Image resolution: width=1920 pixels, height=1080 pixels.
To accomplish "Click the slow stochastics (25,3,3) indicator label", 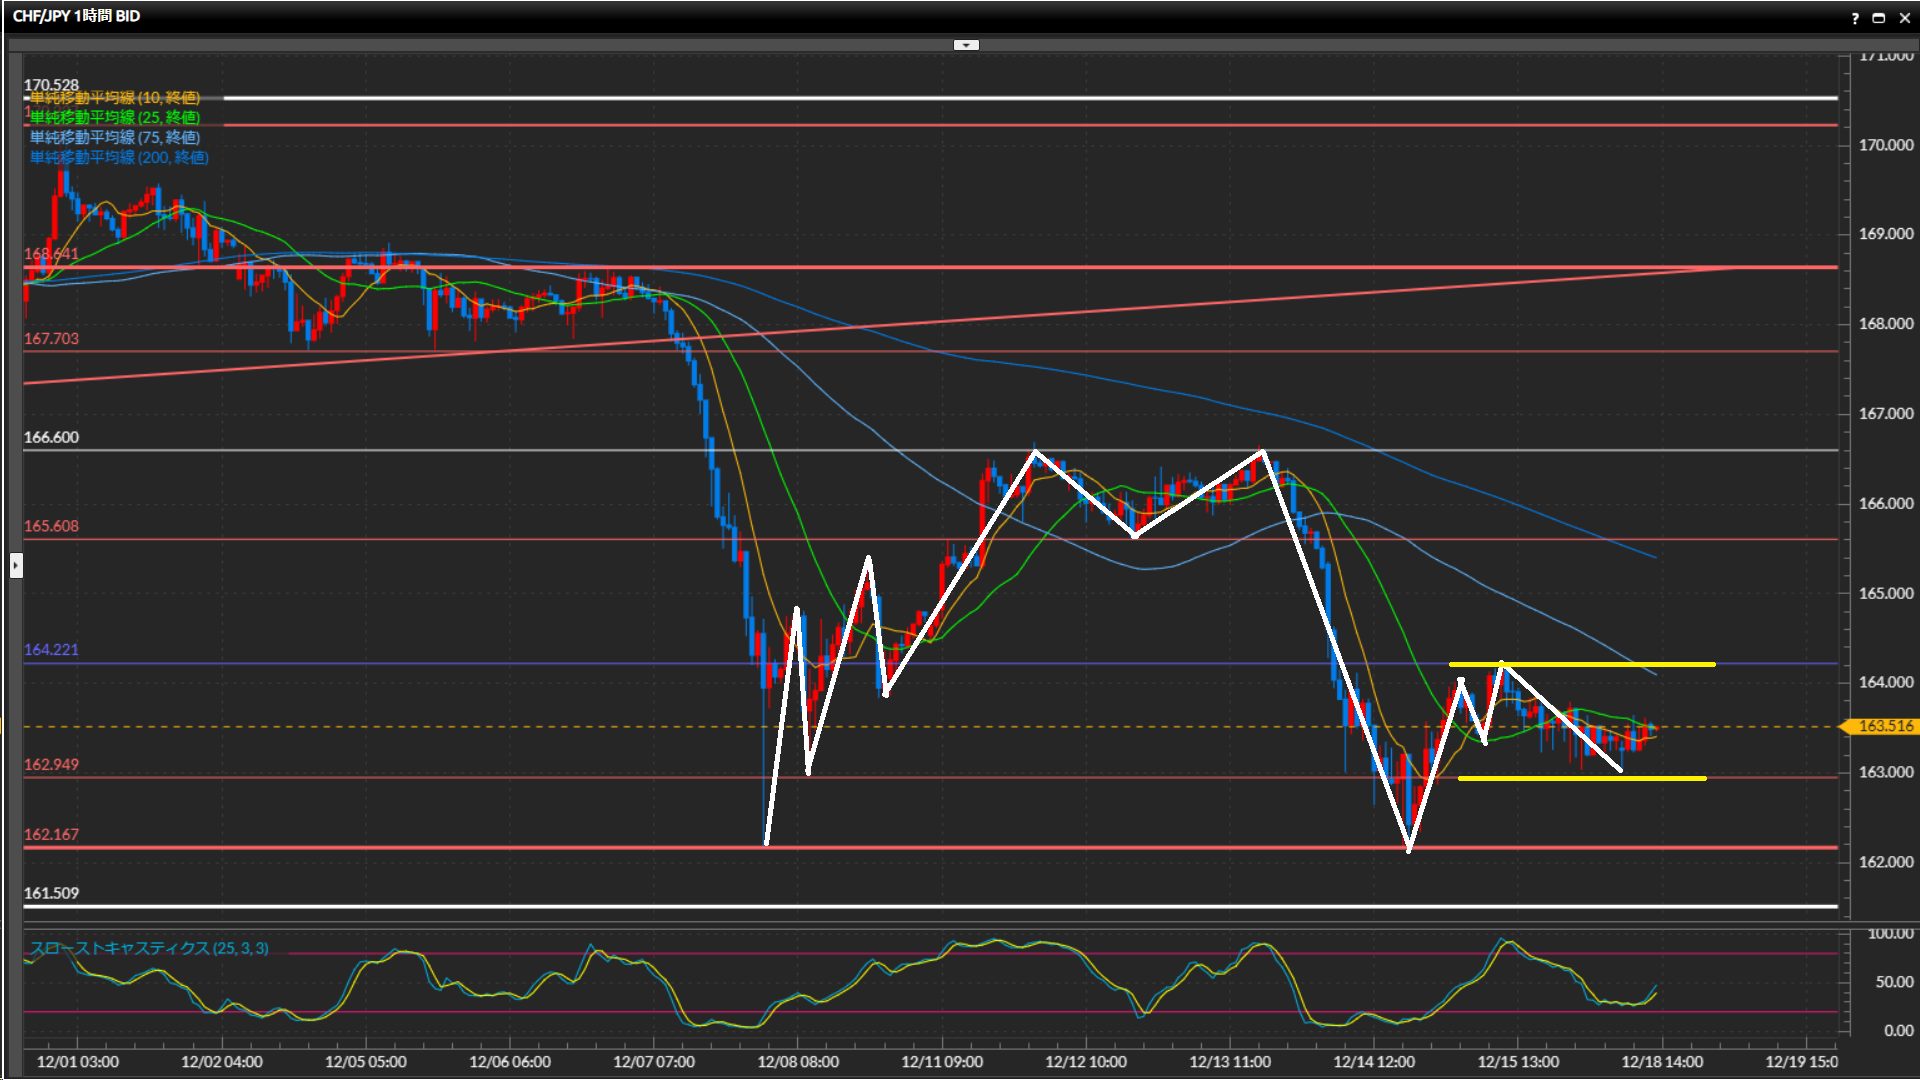I will (x=149, y=948).
